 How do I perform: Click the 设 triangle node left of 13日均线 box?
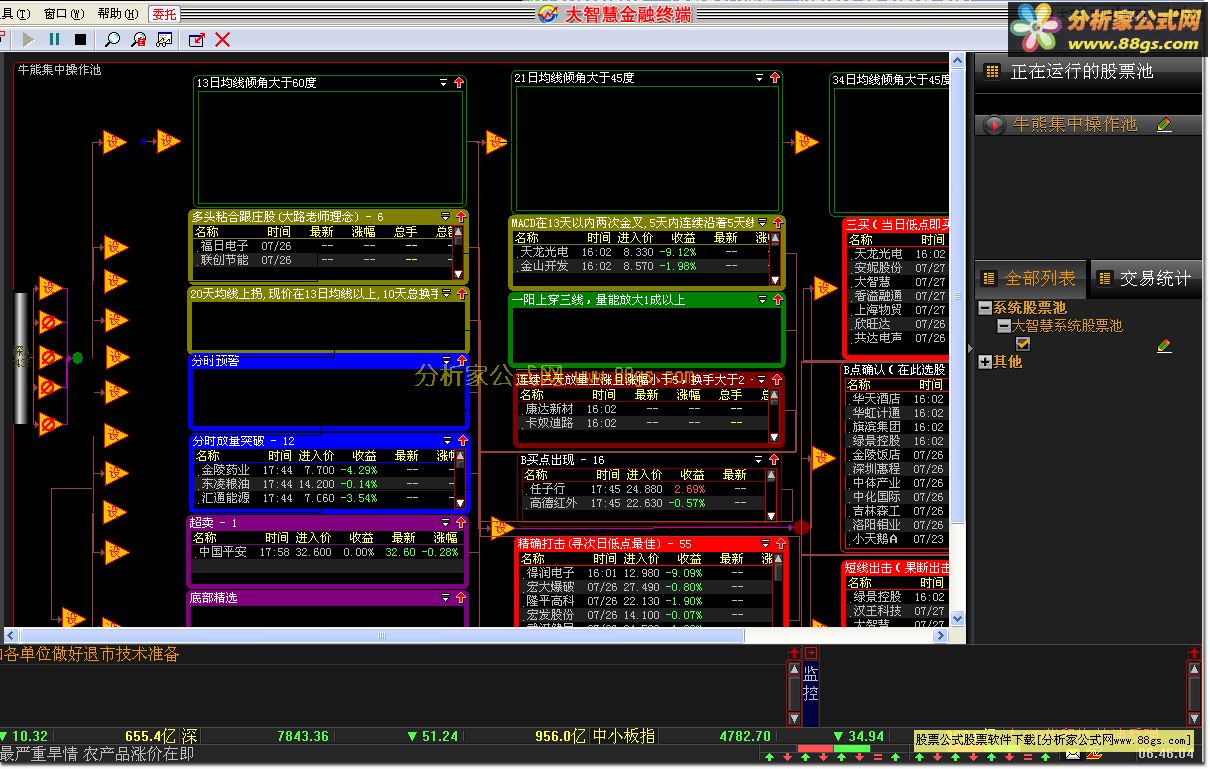(x=167, y=141)
